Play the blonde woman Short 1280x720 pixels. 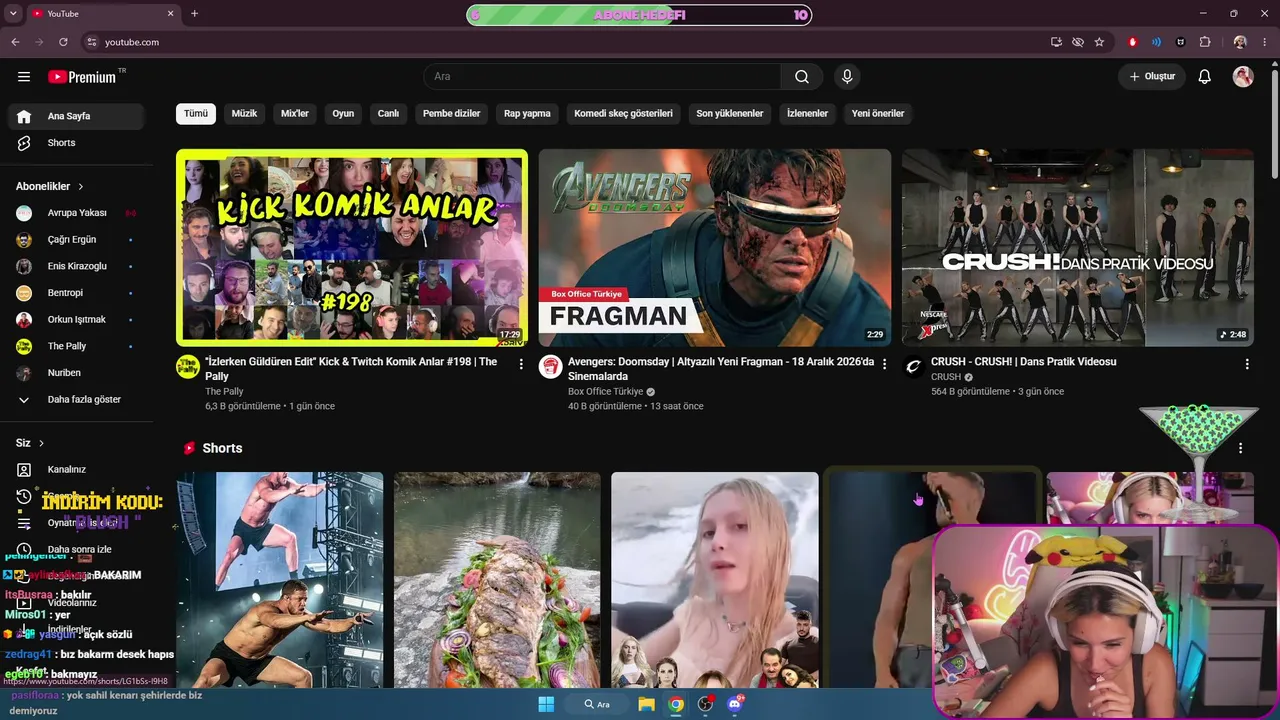(x=715, y=580)
